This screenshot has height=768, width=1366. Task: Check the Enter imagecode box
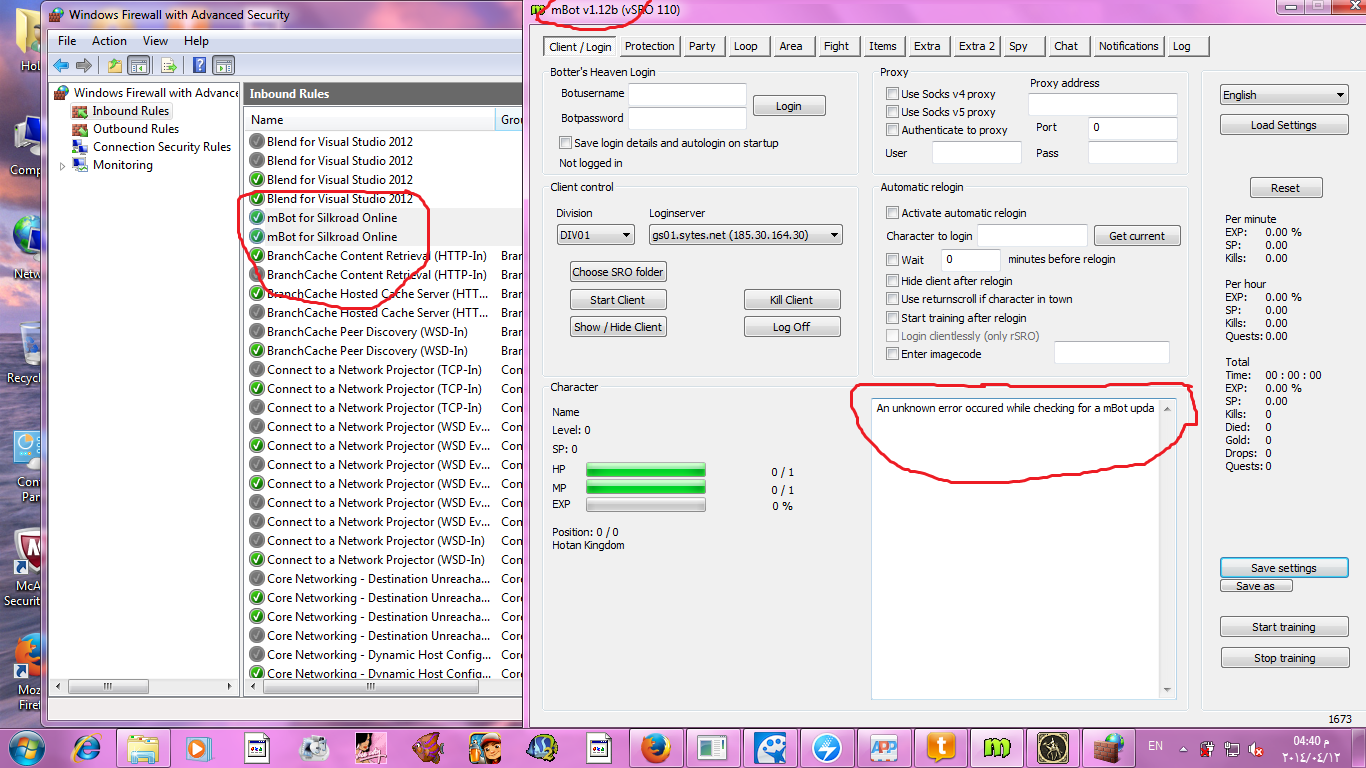click(x=892, y=354)
